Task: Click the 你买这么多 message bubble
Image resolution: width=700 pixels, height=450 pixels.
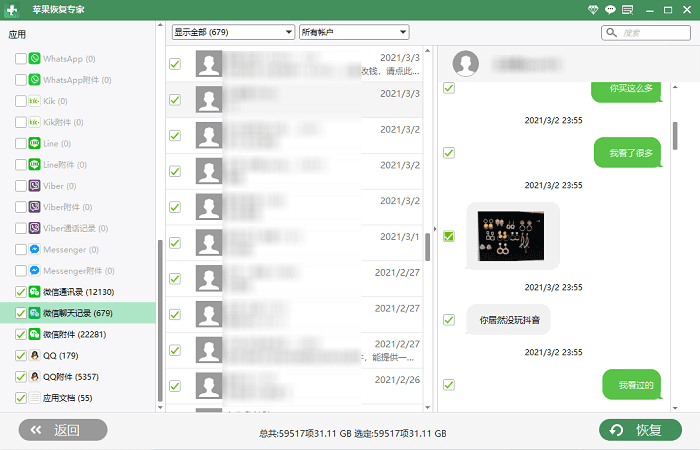Action: coord(627,92)
